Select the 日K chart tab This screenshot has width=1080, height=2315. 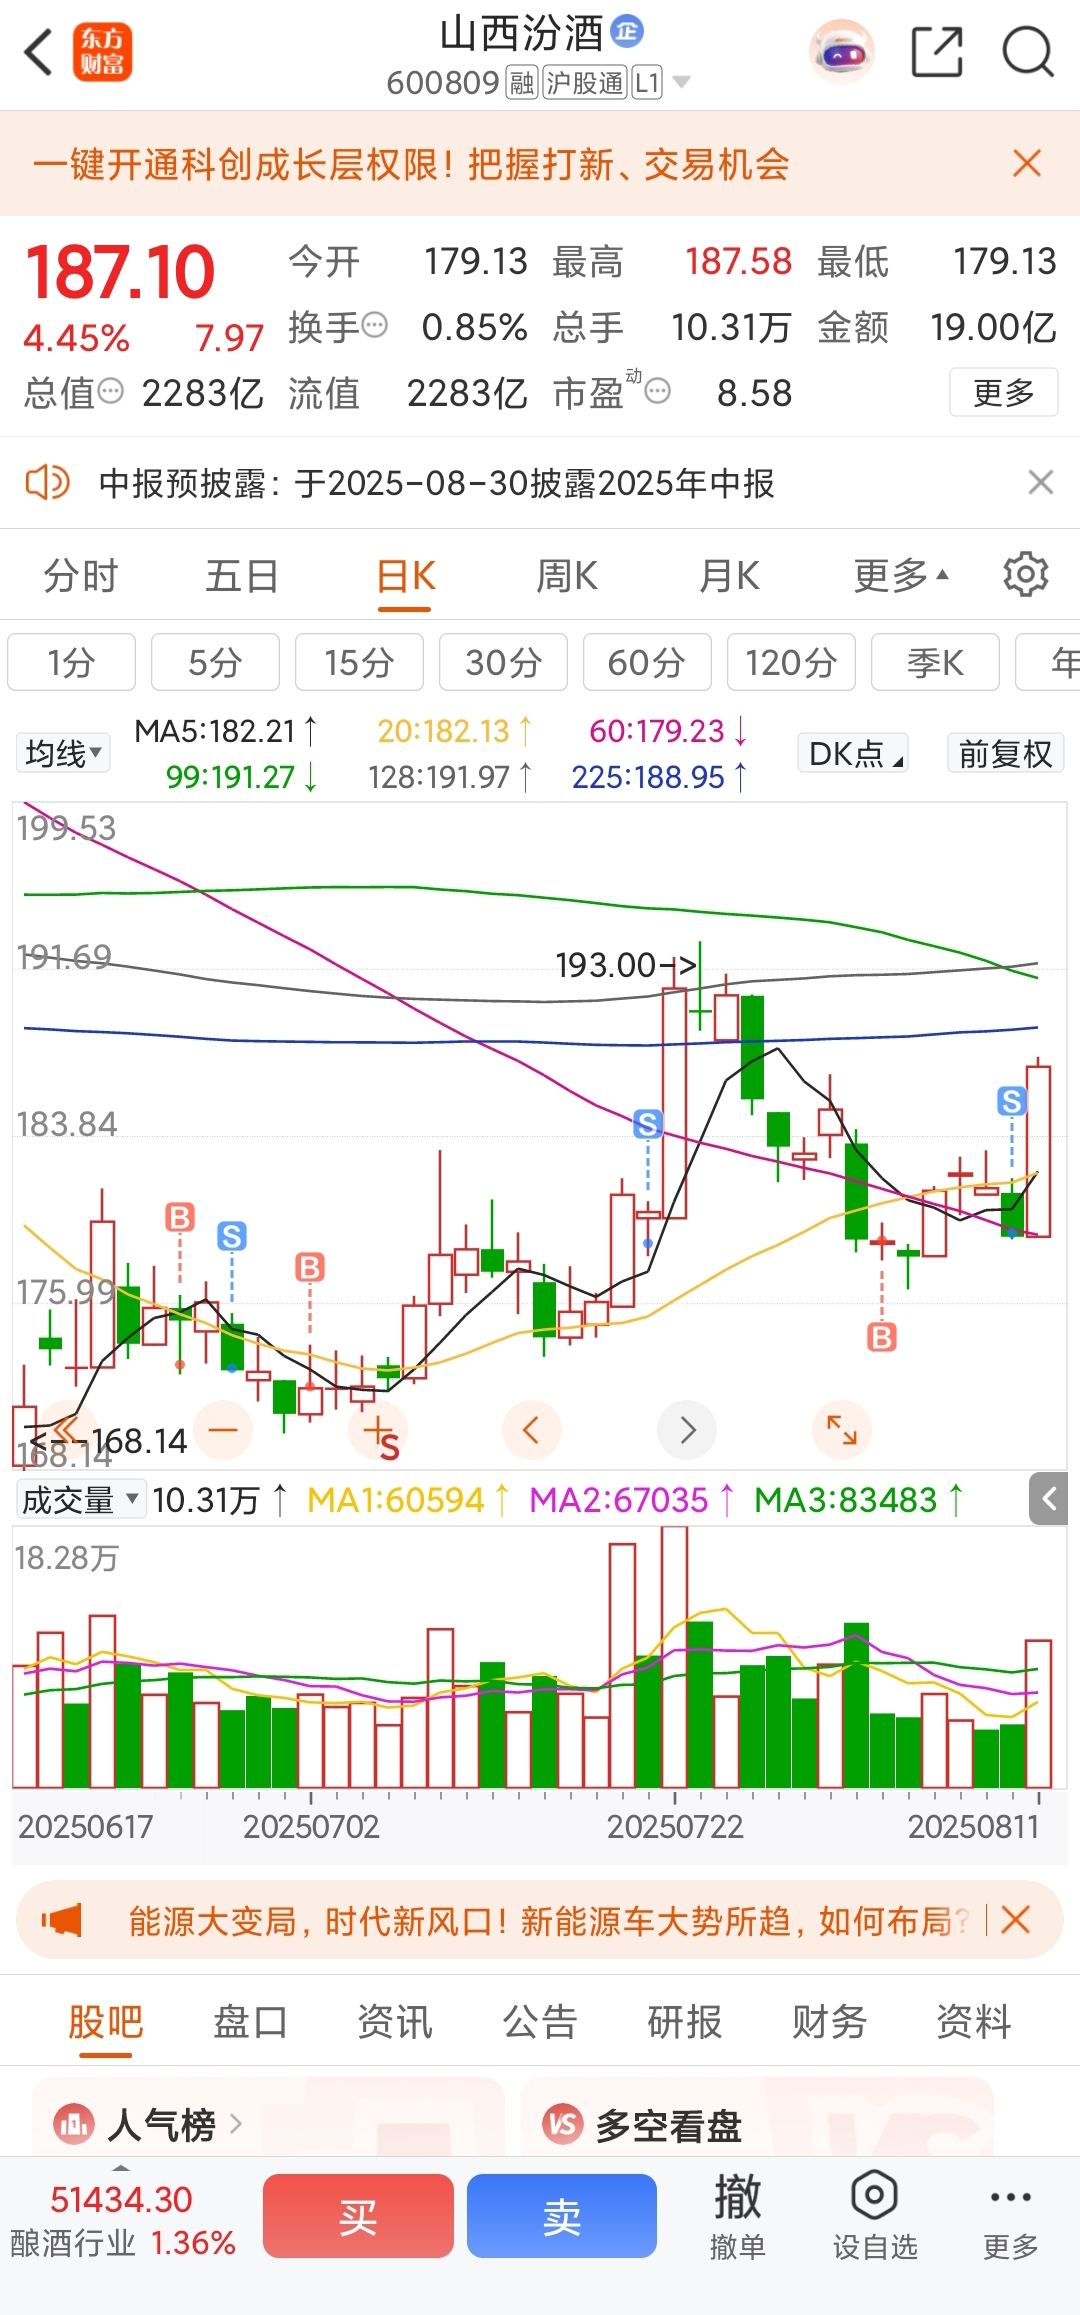(x=405, y=577)
